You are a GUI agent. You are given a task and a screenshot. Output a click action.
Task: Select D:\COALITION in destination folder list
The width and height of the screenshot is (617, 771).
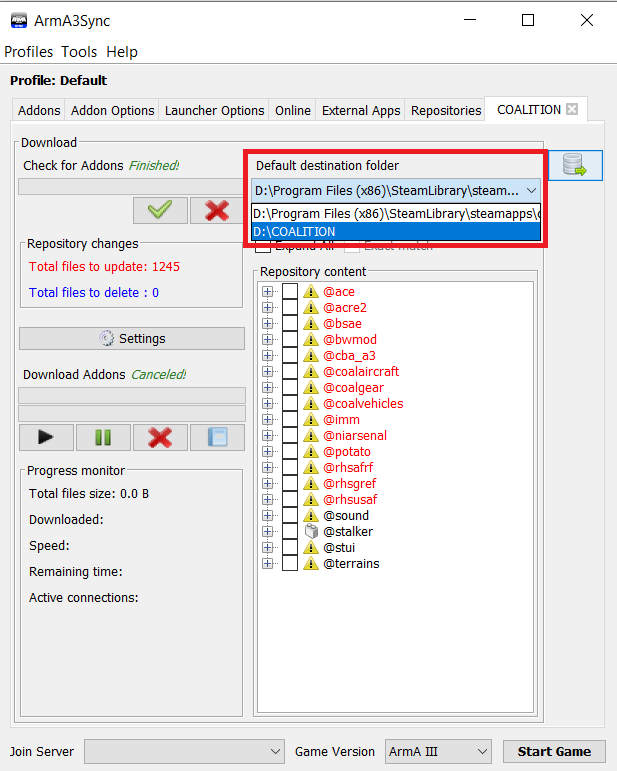[396, 232]
